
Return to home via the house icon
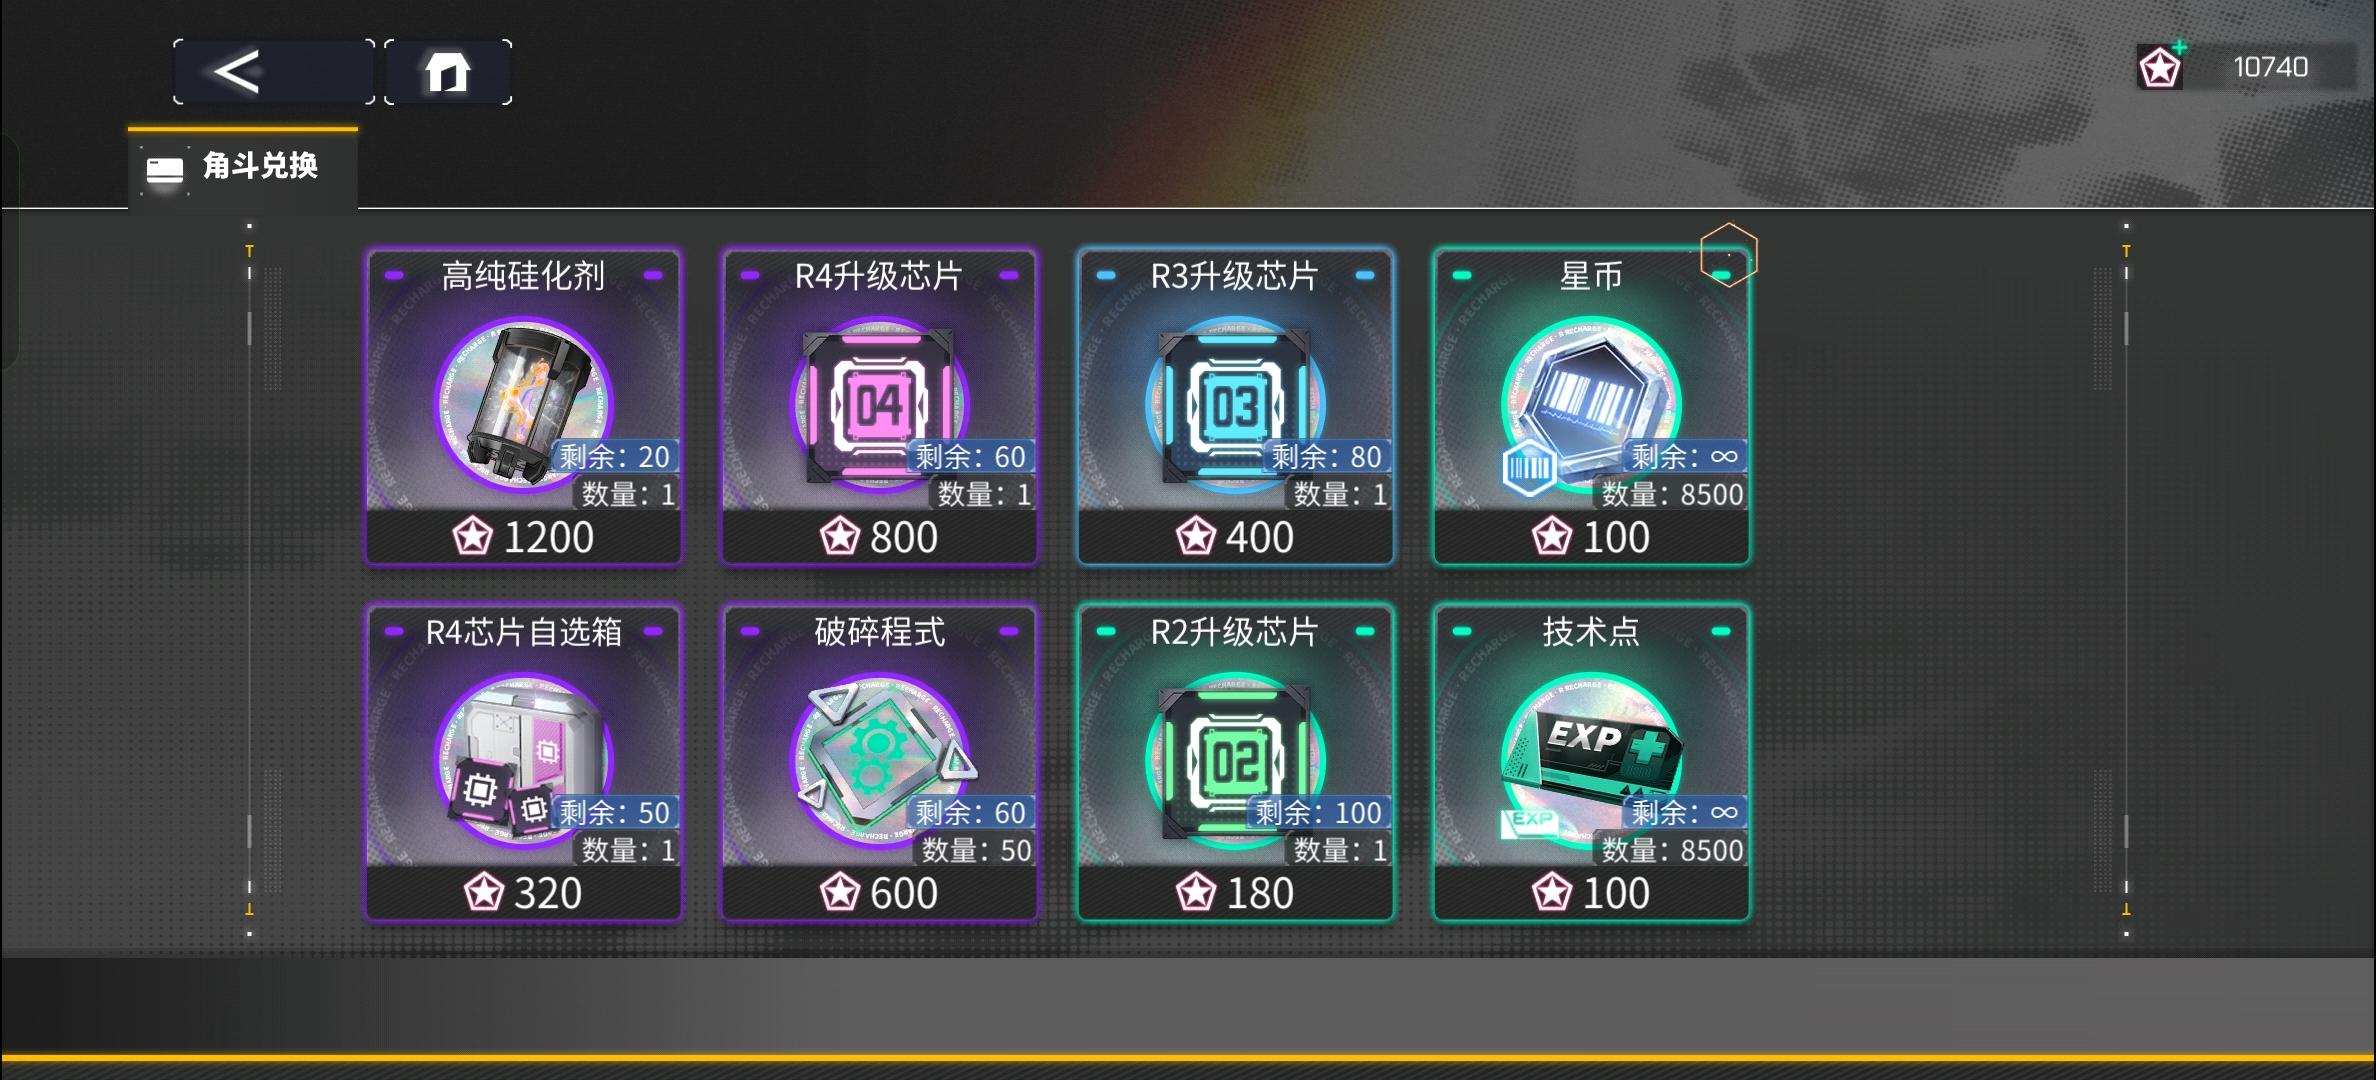(448, 72)
